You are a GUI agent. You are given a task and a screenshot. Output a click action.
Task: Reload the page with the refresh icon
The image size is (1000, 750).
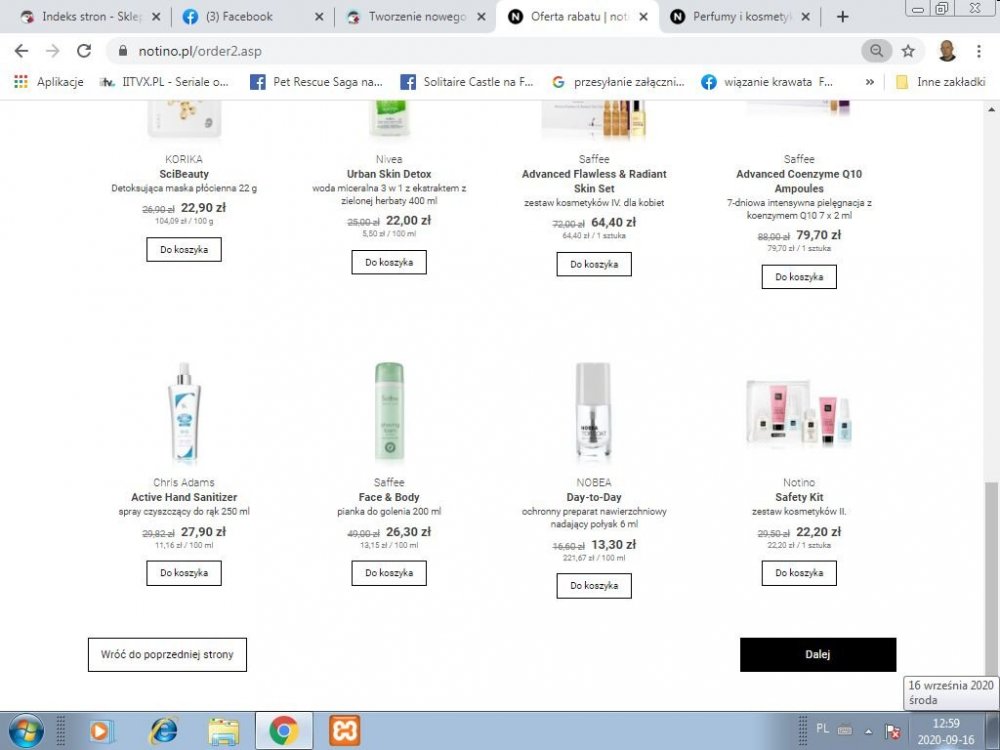pos(84,51)
